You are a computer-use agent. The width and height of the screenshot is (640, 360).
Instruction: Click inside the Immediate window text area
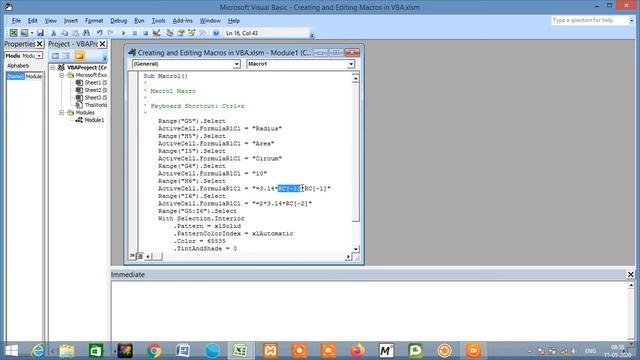(369, 310)
